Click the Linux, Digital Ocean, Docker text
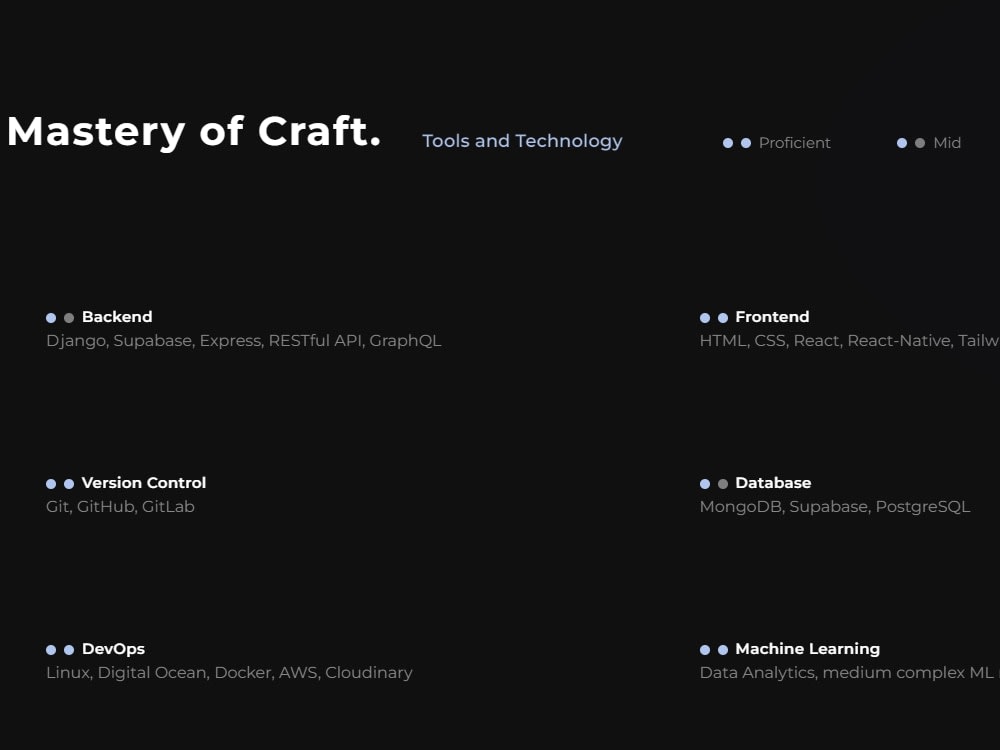This screenshot has width=1000, height=750. (x=230, y=672)
